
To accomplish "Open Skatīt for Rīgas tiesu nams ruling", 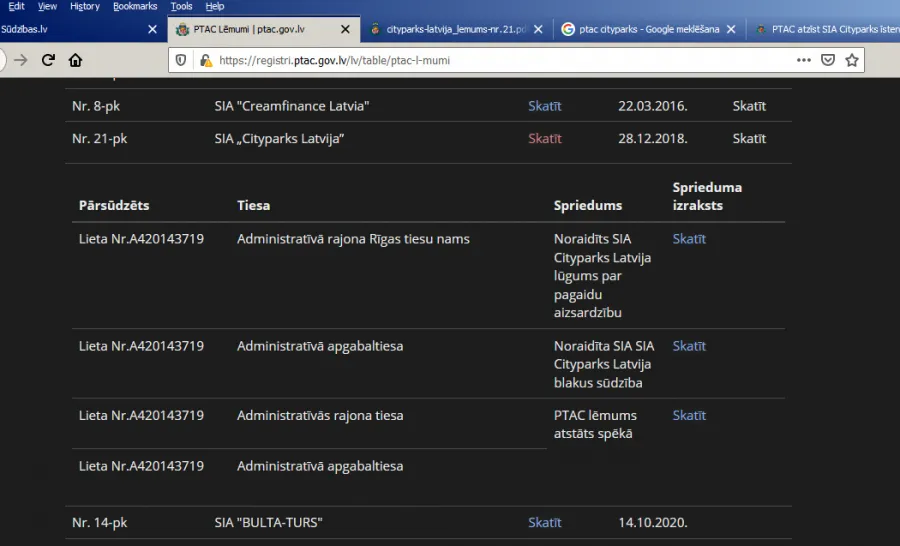I will 689,239.
